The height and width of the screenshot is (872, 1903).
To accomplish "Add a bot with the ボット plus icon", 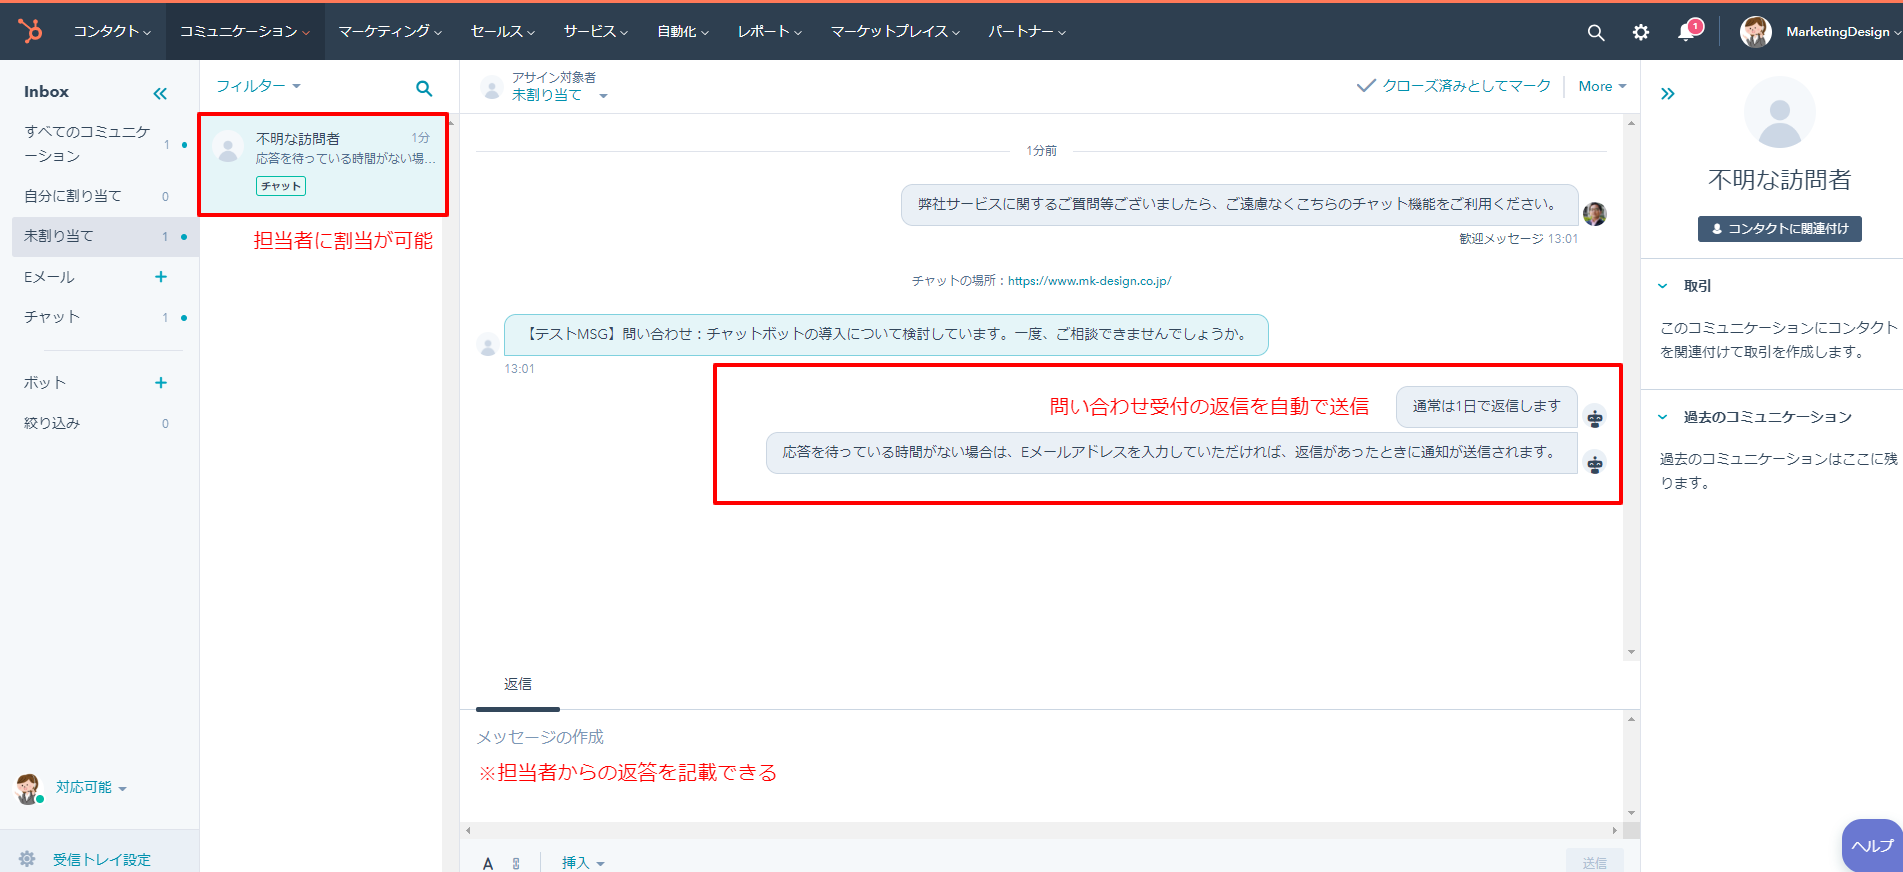I will point(161,383).
